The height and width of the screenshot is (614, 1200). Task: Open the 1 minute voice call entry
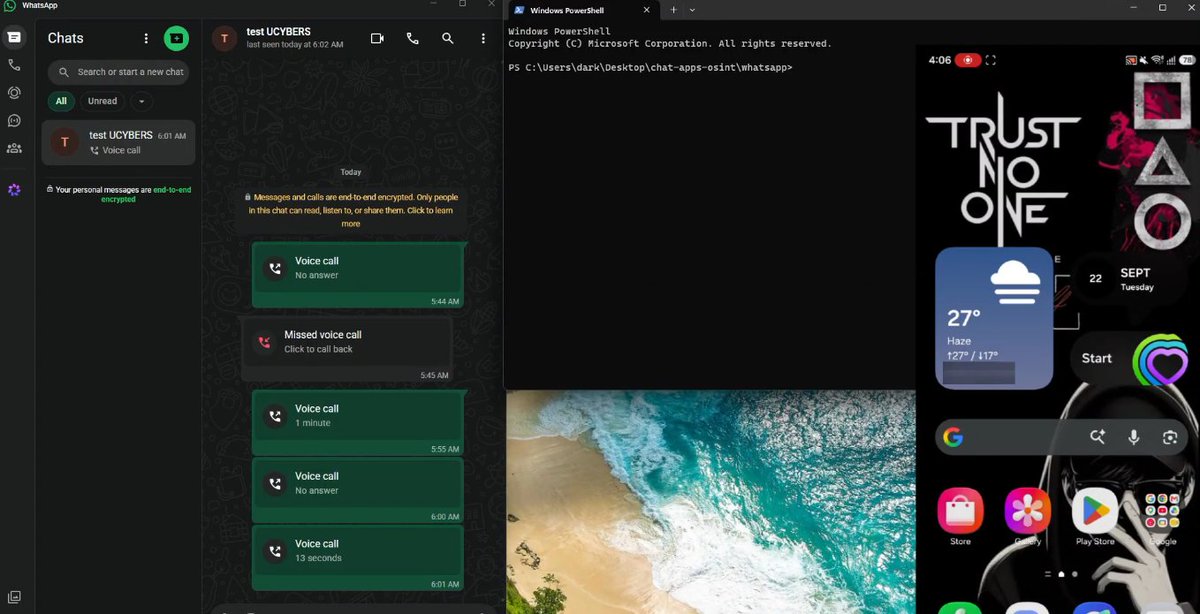358,422
